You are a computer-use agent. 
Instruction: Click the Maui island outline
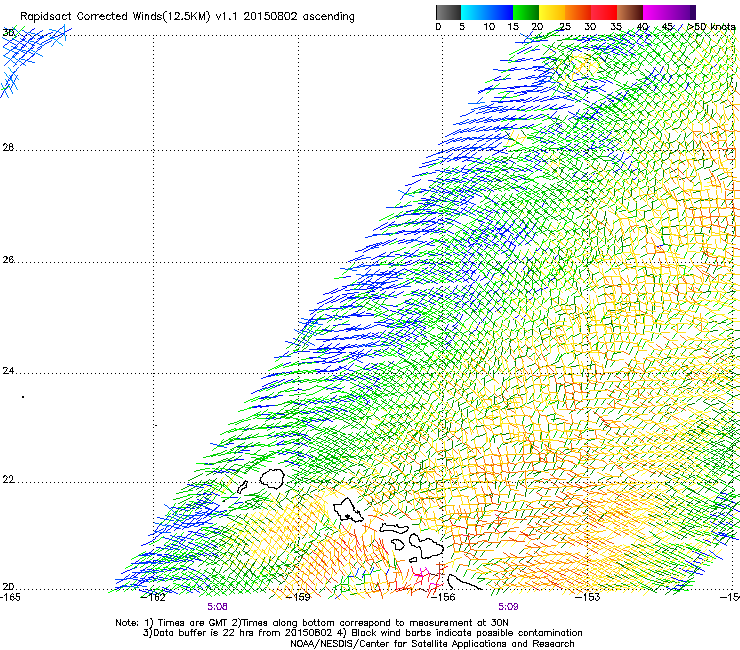tap(427, 546)
